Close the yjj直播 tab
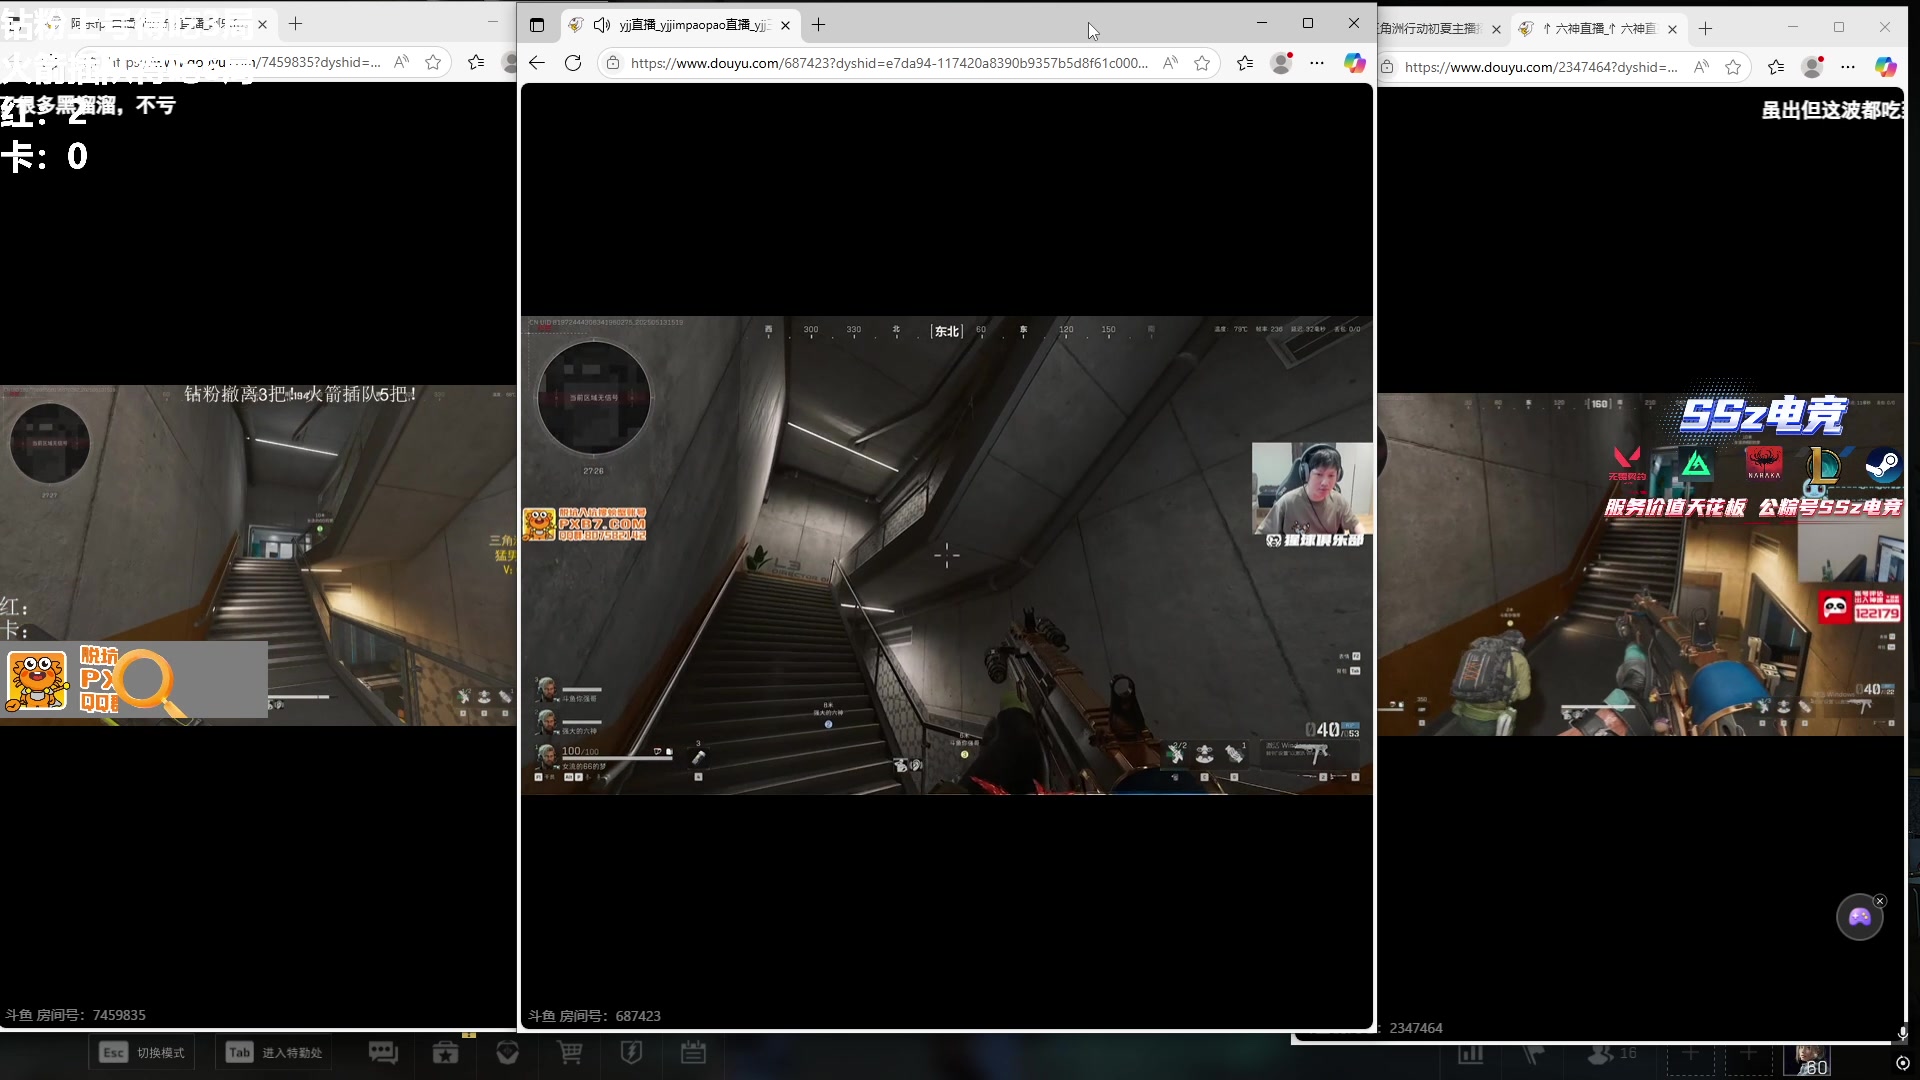 point(785,25)
